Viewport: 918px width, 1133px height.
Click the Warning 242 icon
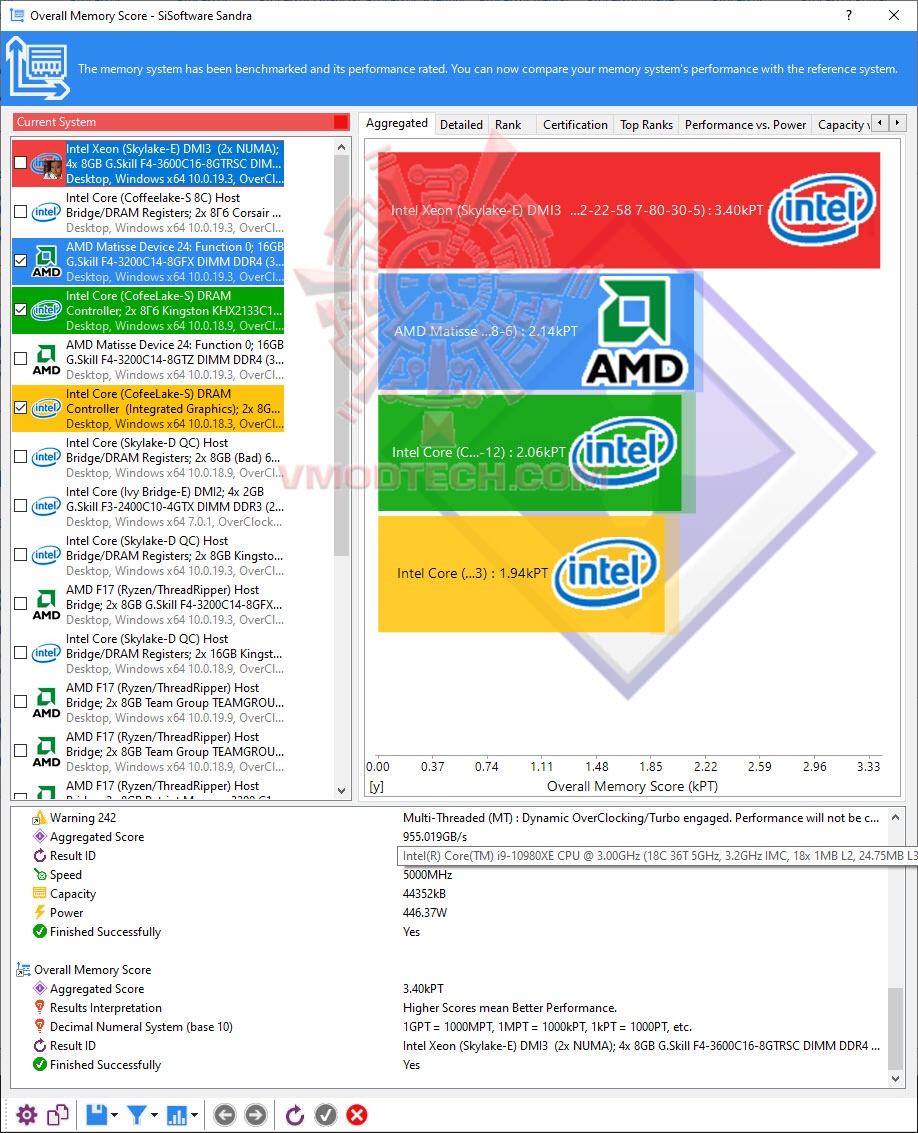point(39,818)
